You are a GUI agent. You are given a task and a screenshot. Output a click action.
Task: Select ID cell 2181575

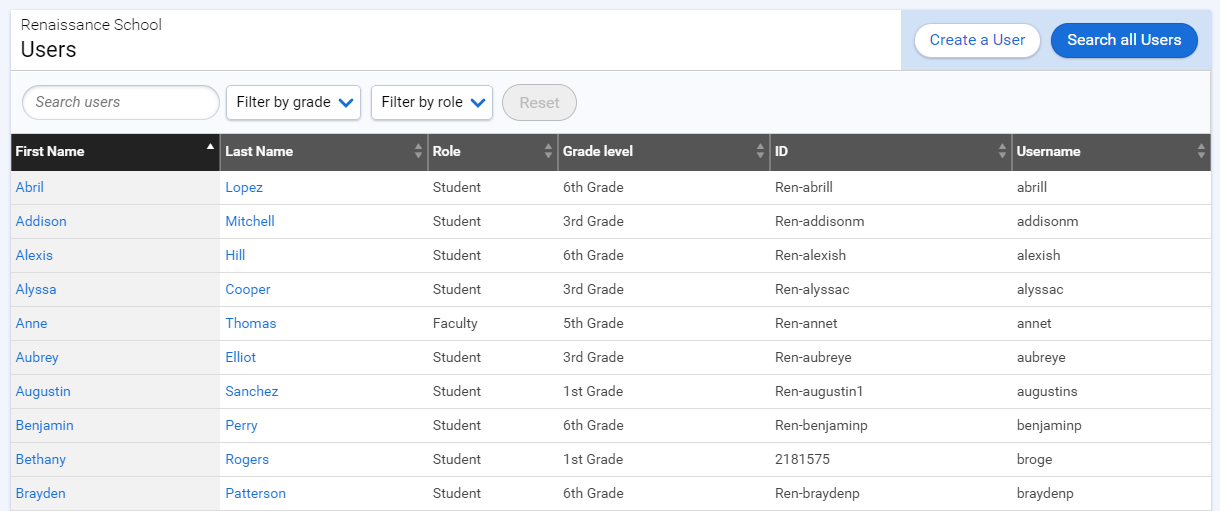pyautogui.click(x=803, y=459)
